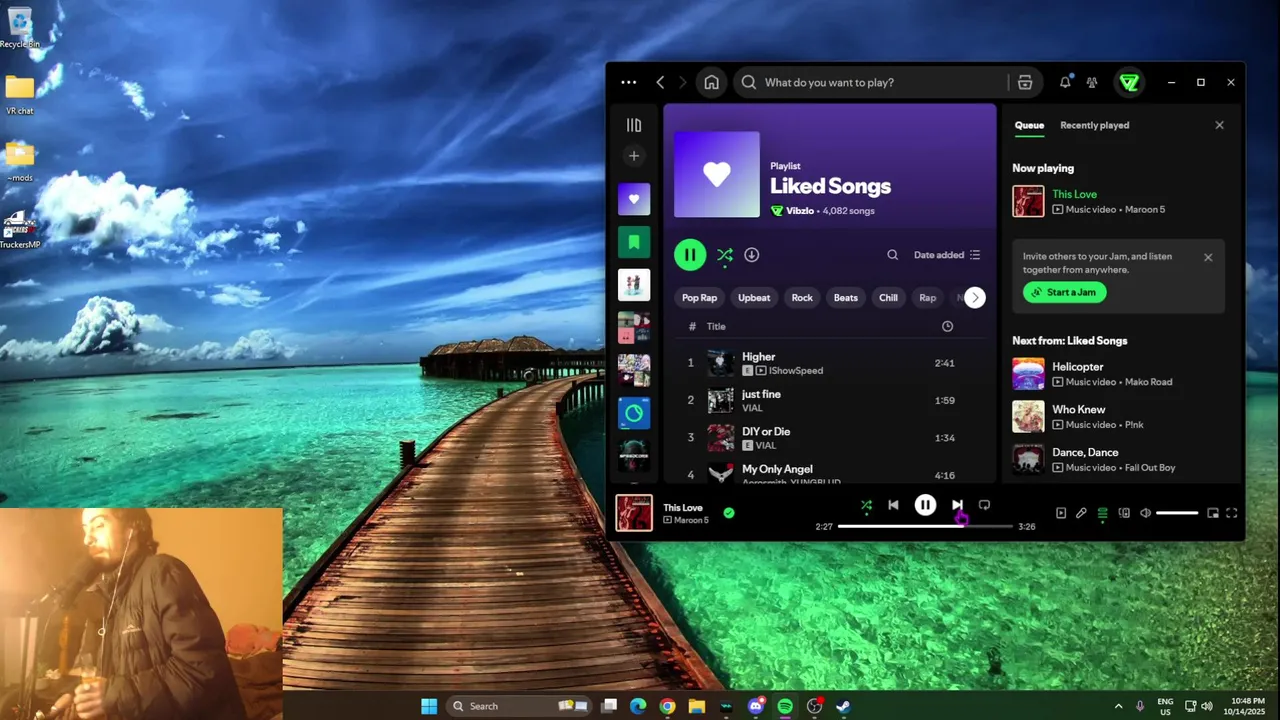Show hidden system tray icons
The width and height of the screenshot is (1280, 720).
[x=1118, y=706]
